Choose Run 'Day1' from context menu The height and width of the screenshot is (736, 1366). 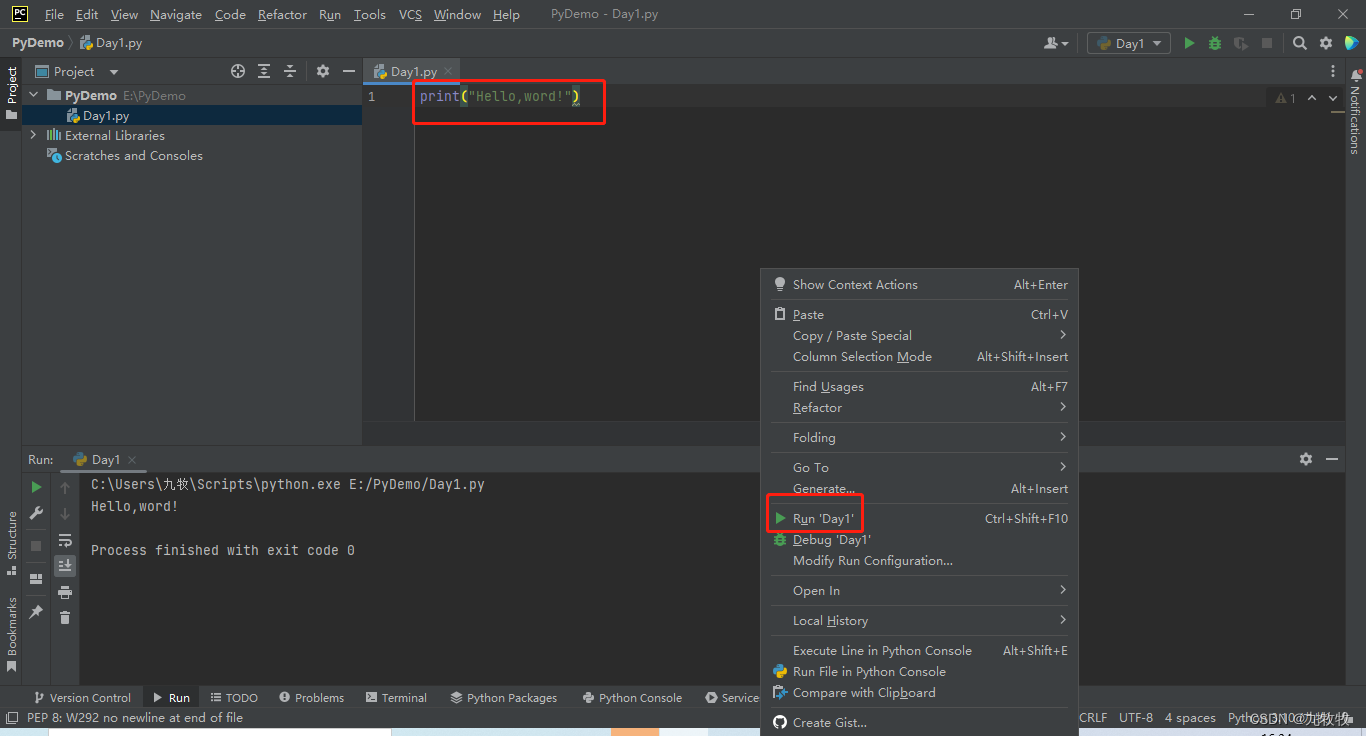tap(920, 518)
